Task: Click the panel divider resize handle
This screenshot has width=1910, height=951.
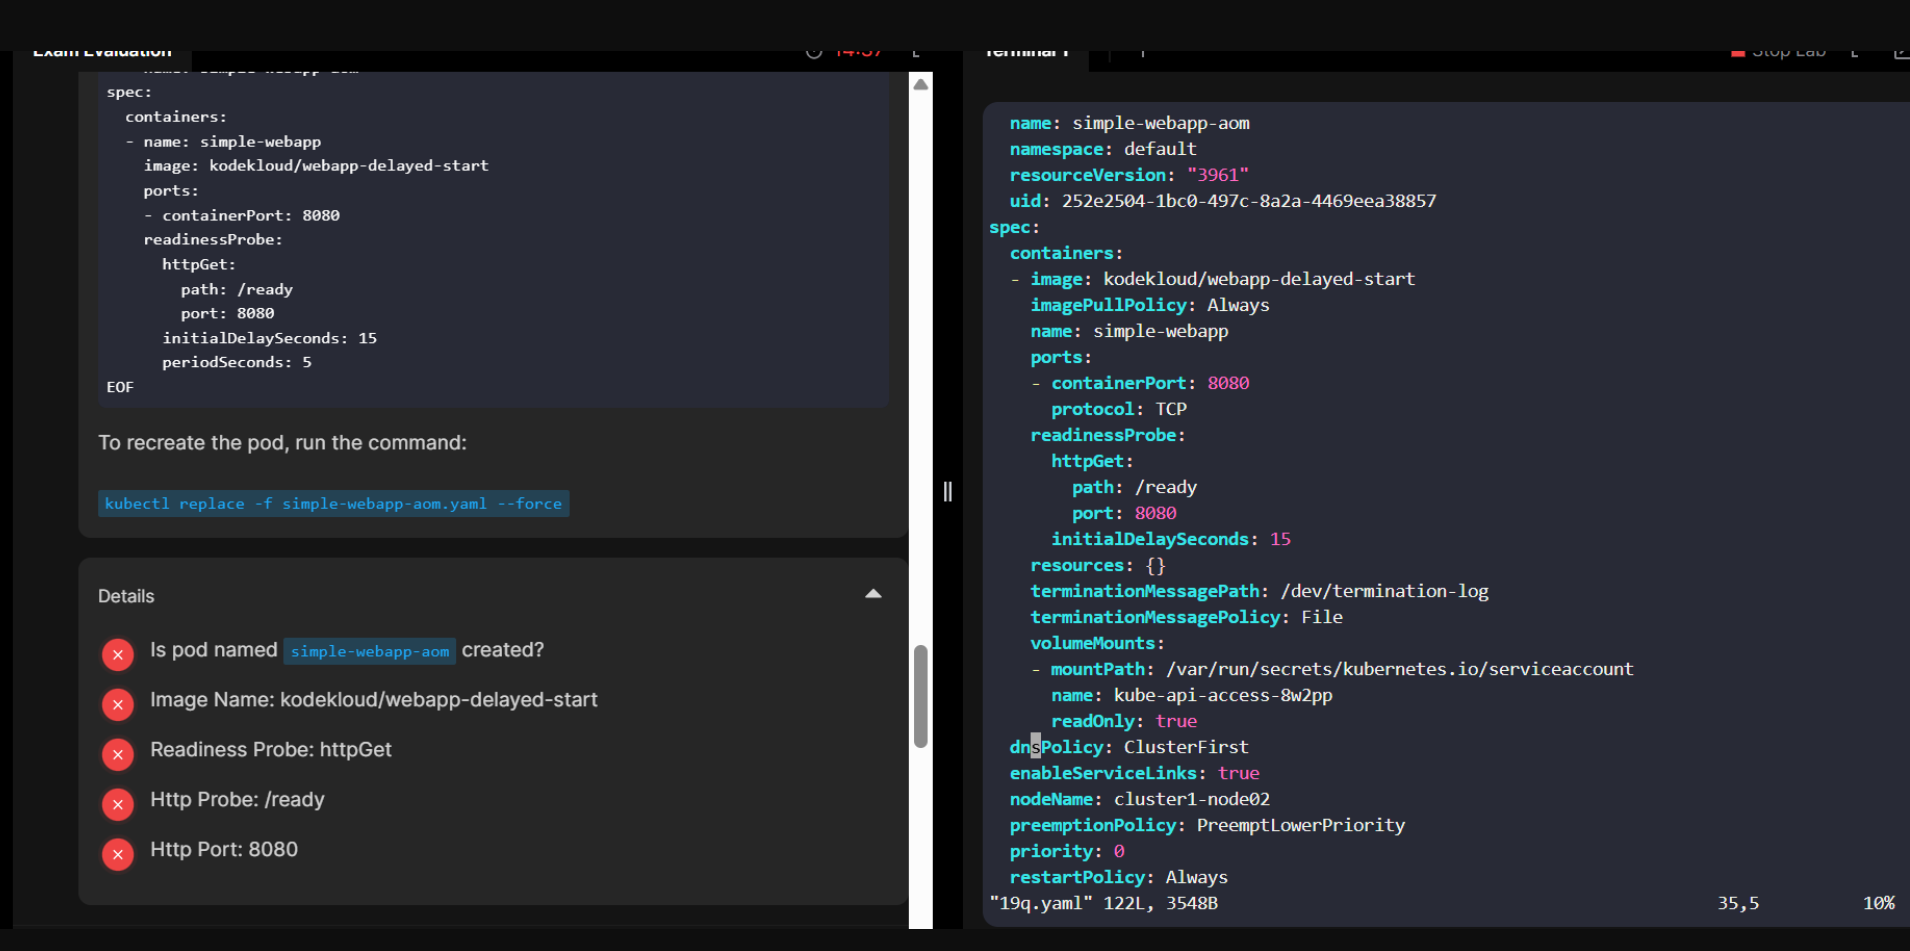Action: pos(947,491)
